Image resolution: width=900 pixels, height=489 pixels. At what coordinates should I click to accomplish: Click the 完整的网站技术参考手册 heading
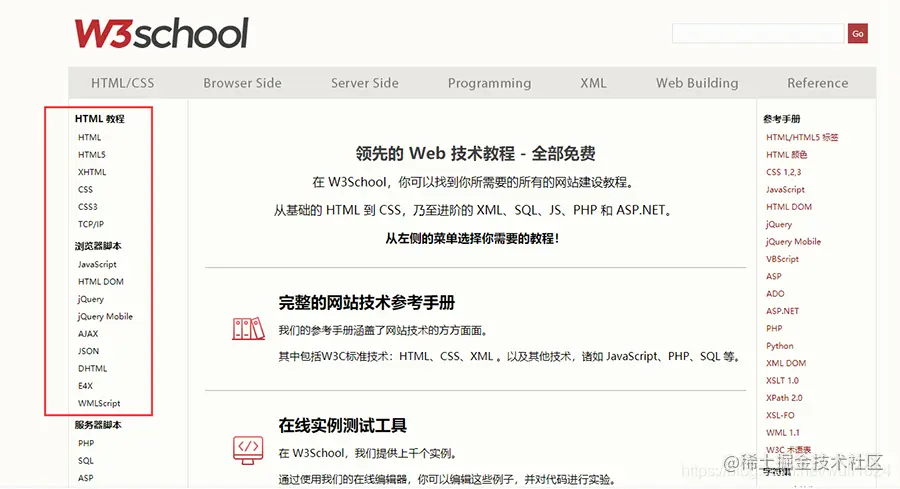point(366,302)
